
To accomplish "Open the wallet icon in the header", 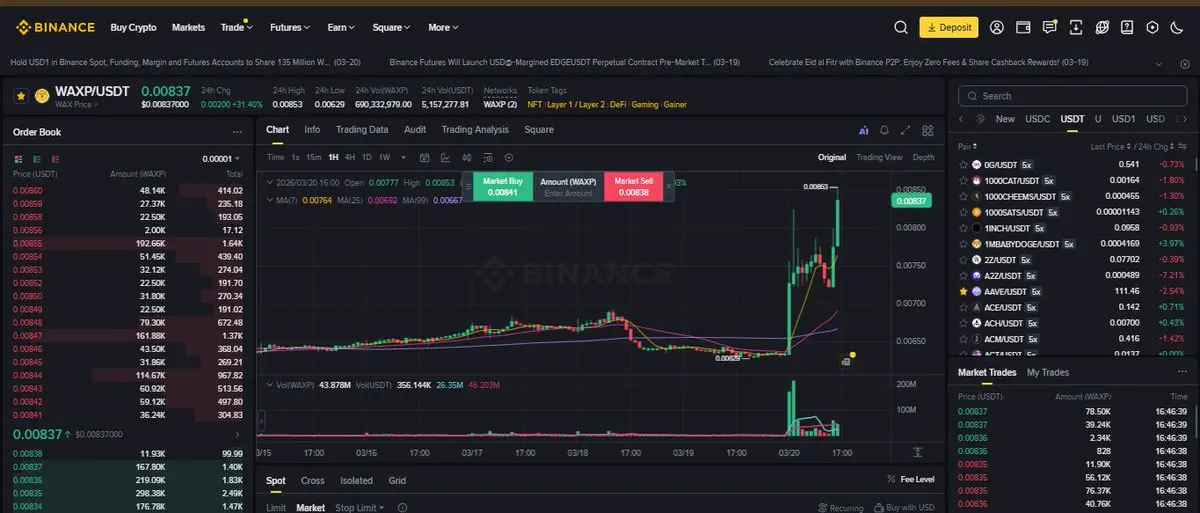I will coord(1023,27).
